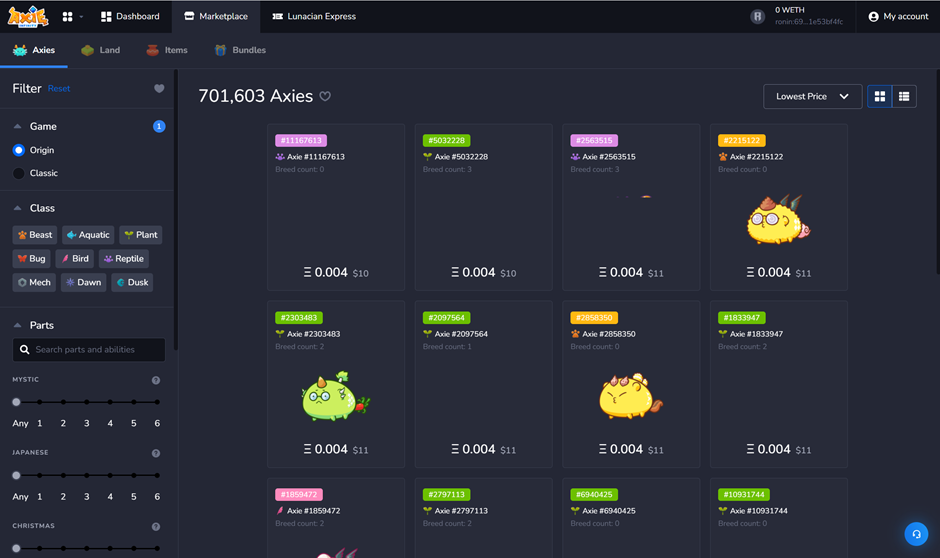
Task: Save the 701,603 Axies search heart
Action: [x=325, y=96]
